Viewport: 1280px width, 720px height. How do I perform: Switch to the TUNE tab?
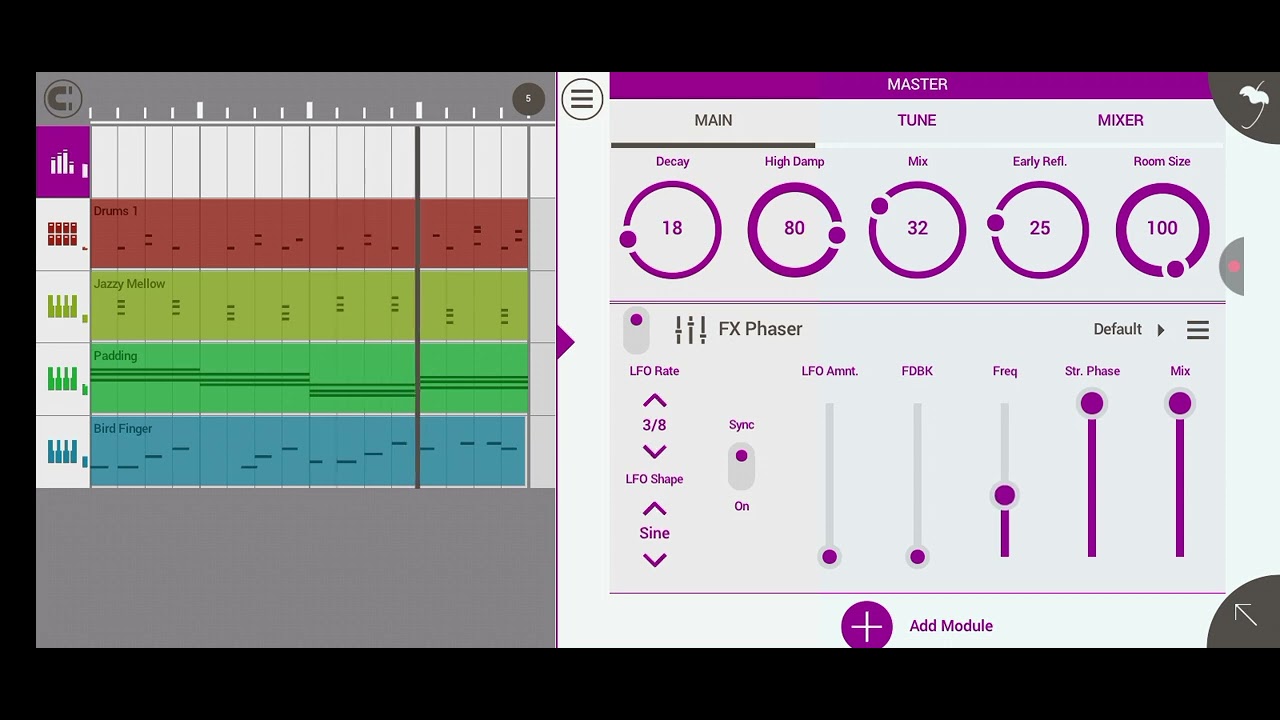pos(917,120)
